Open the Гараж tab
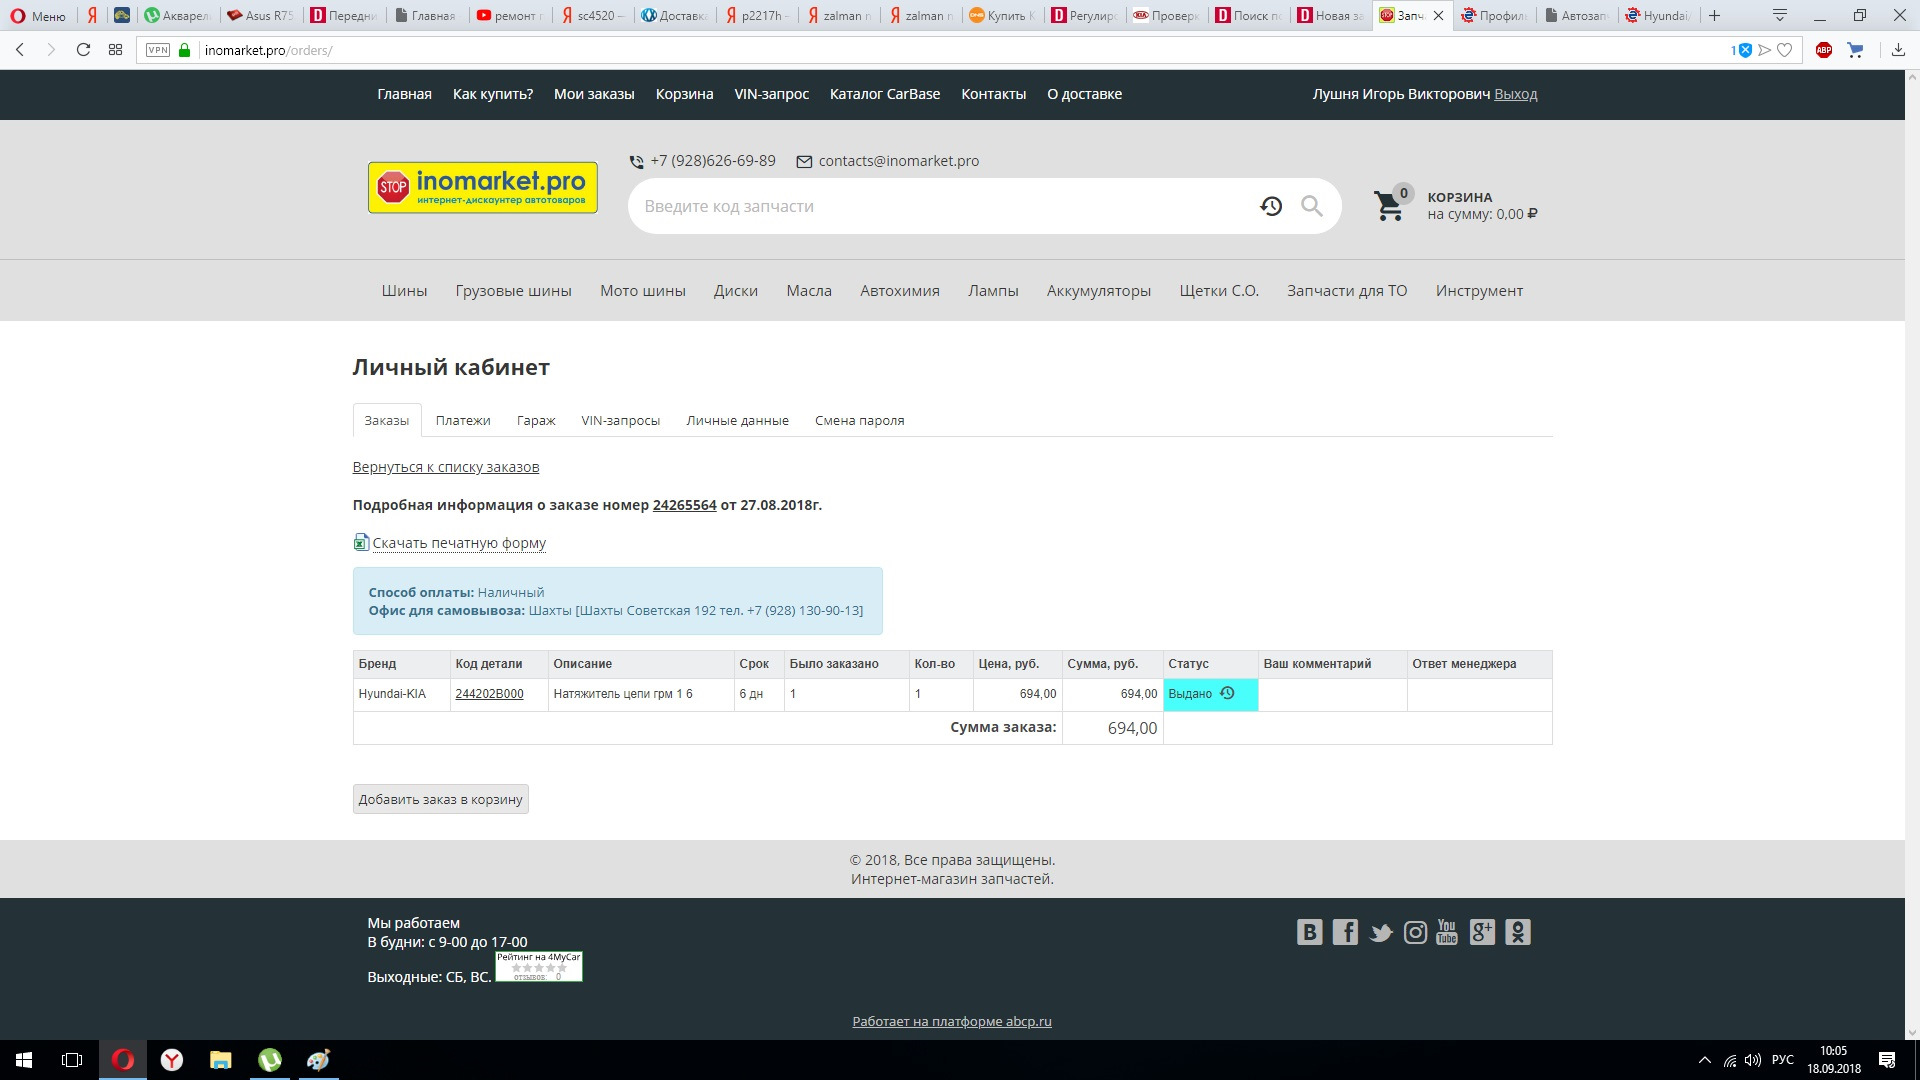1920x1080 pixels. tap(536, 421)
